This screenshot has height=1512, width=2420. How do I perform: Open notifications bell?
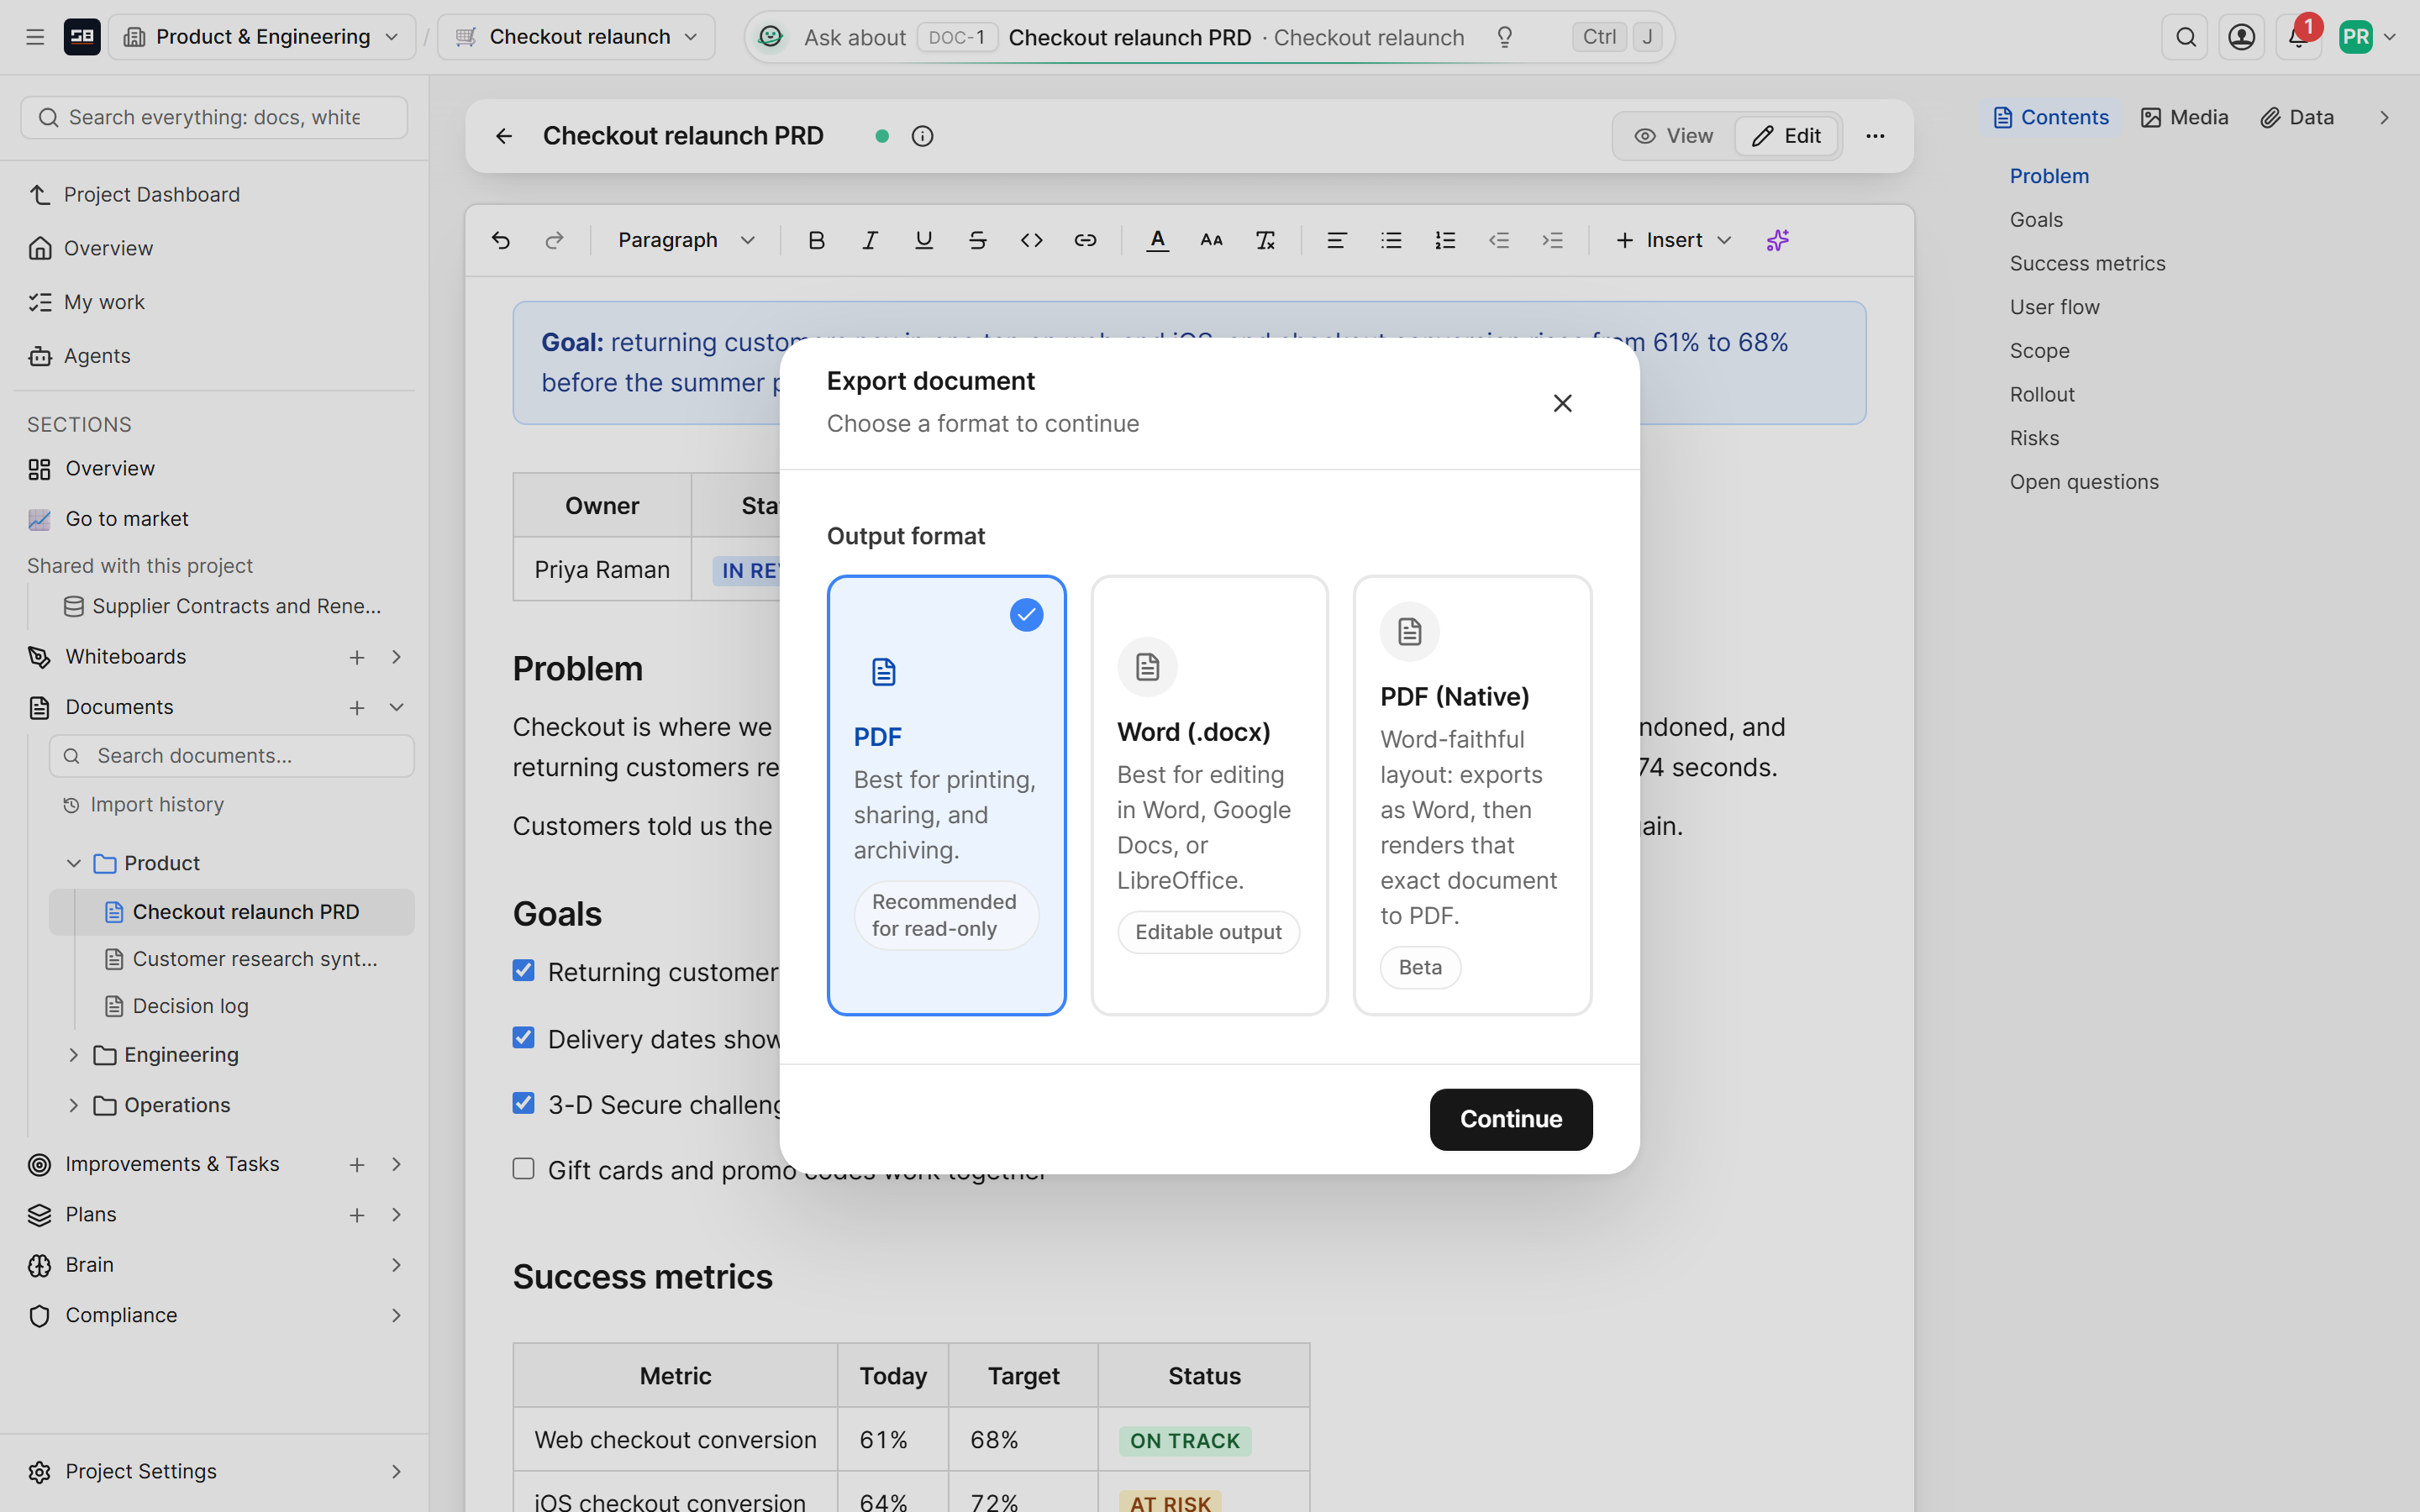pyautogui.click(x=2298, y=37)
